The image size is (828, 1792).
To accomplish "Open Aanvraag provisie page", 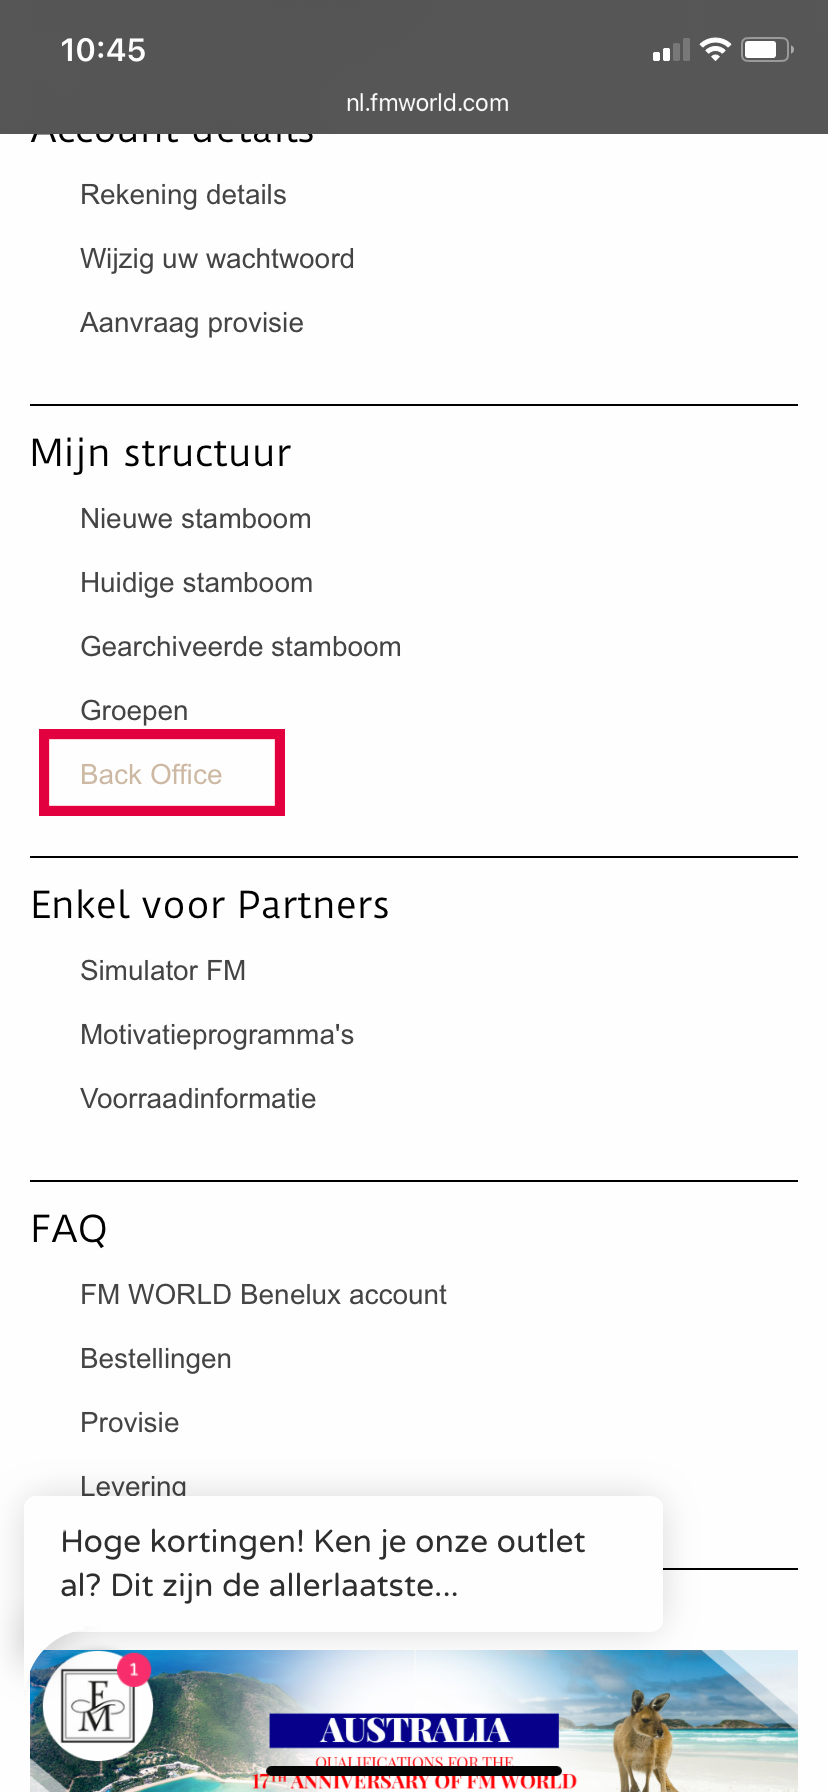I will (192, 323).
